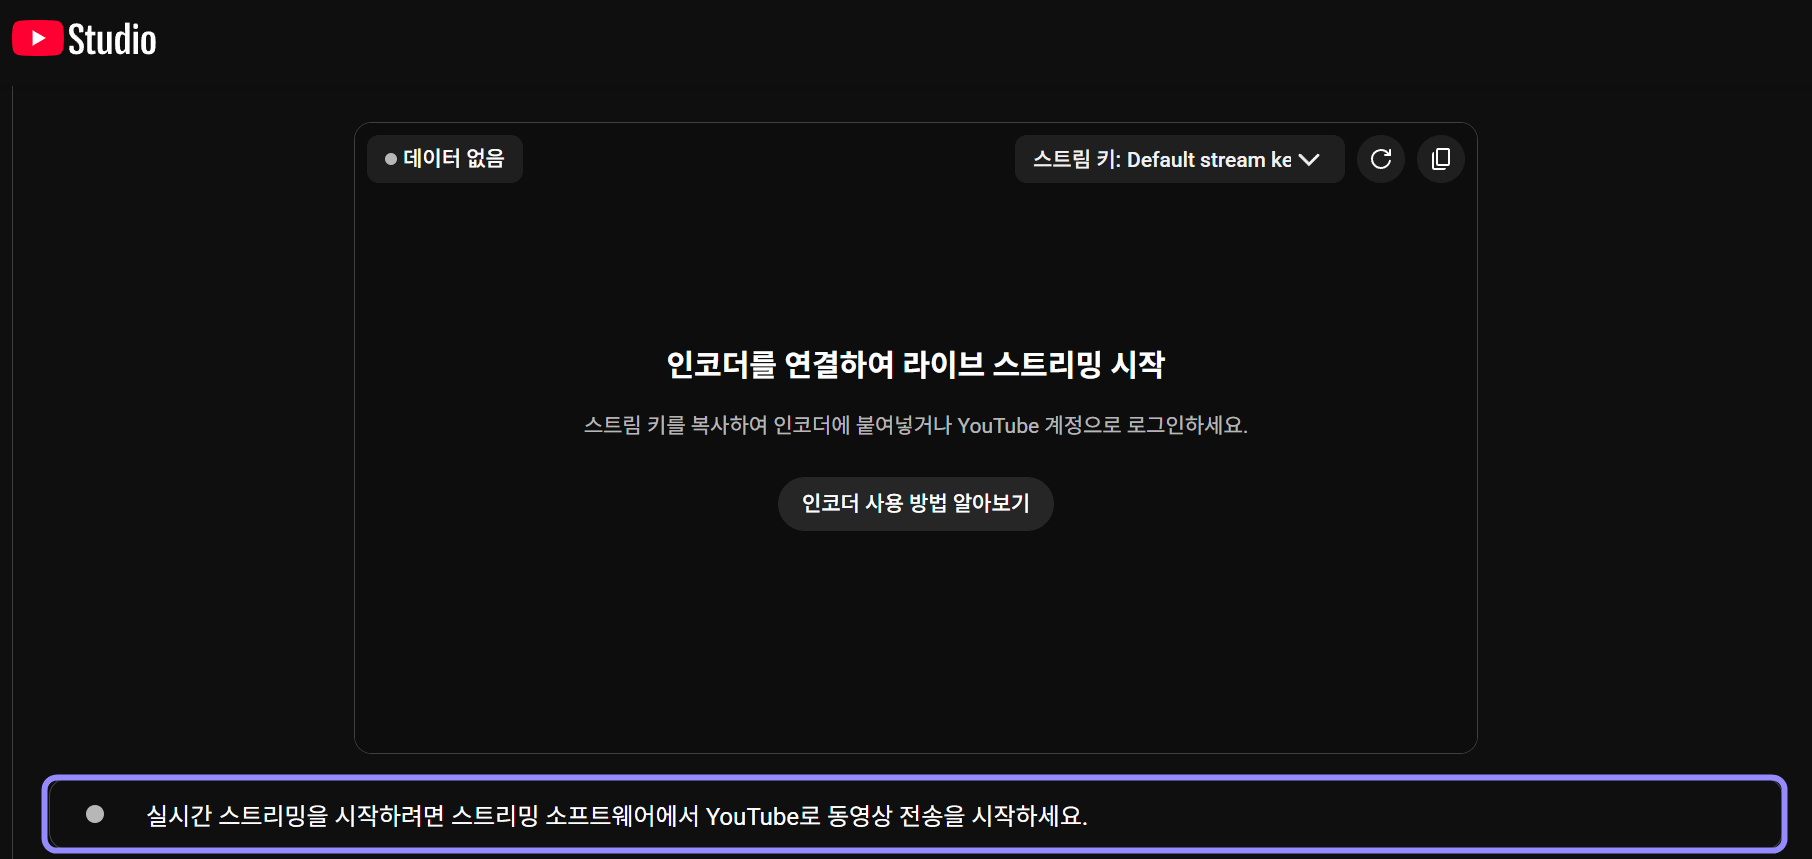The width and height of the screenshot is (1812, 859).
Task: Click the 인코더 사용 방법 알아보기 button
Action: pyautogui.click(x=916, y=503)
